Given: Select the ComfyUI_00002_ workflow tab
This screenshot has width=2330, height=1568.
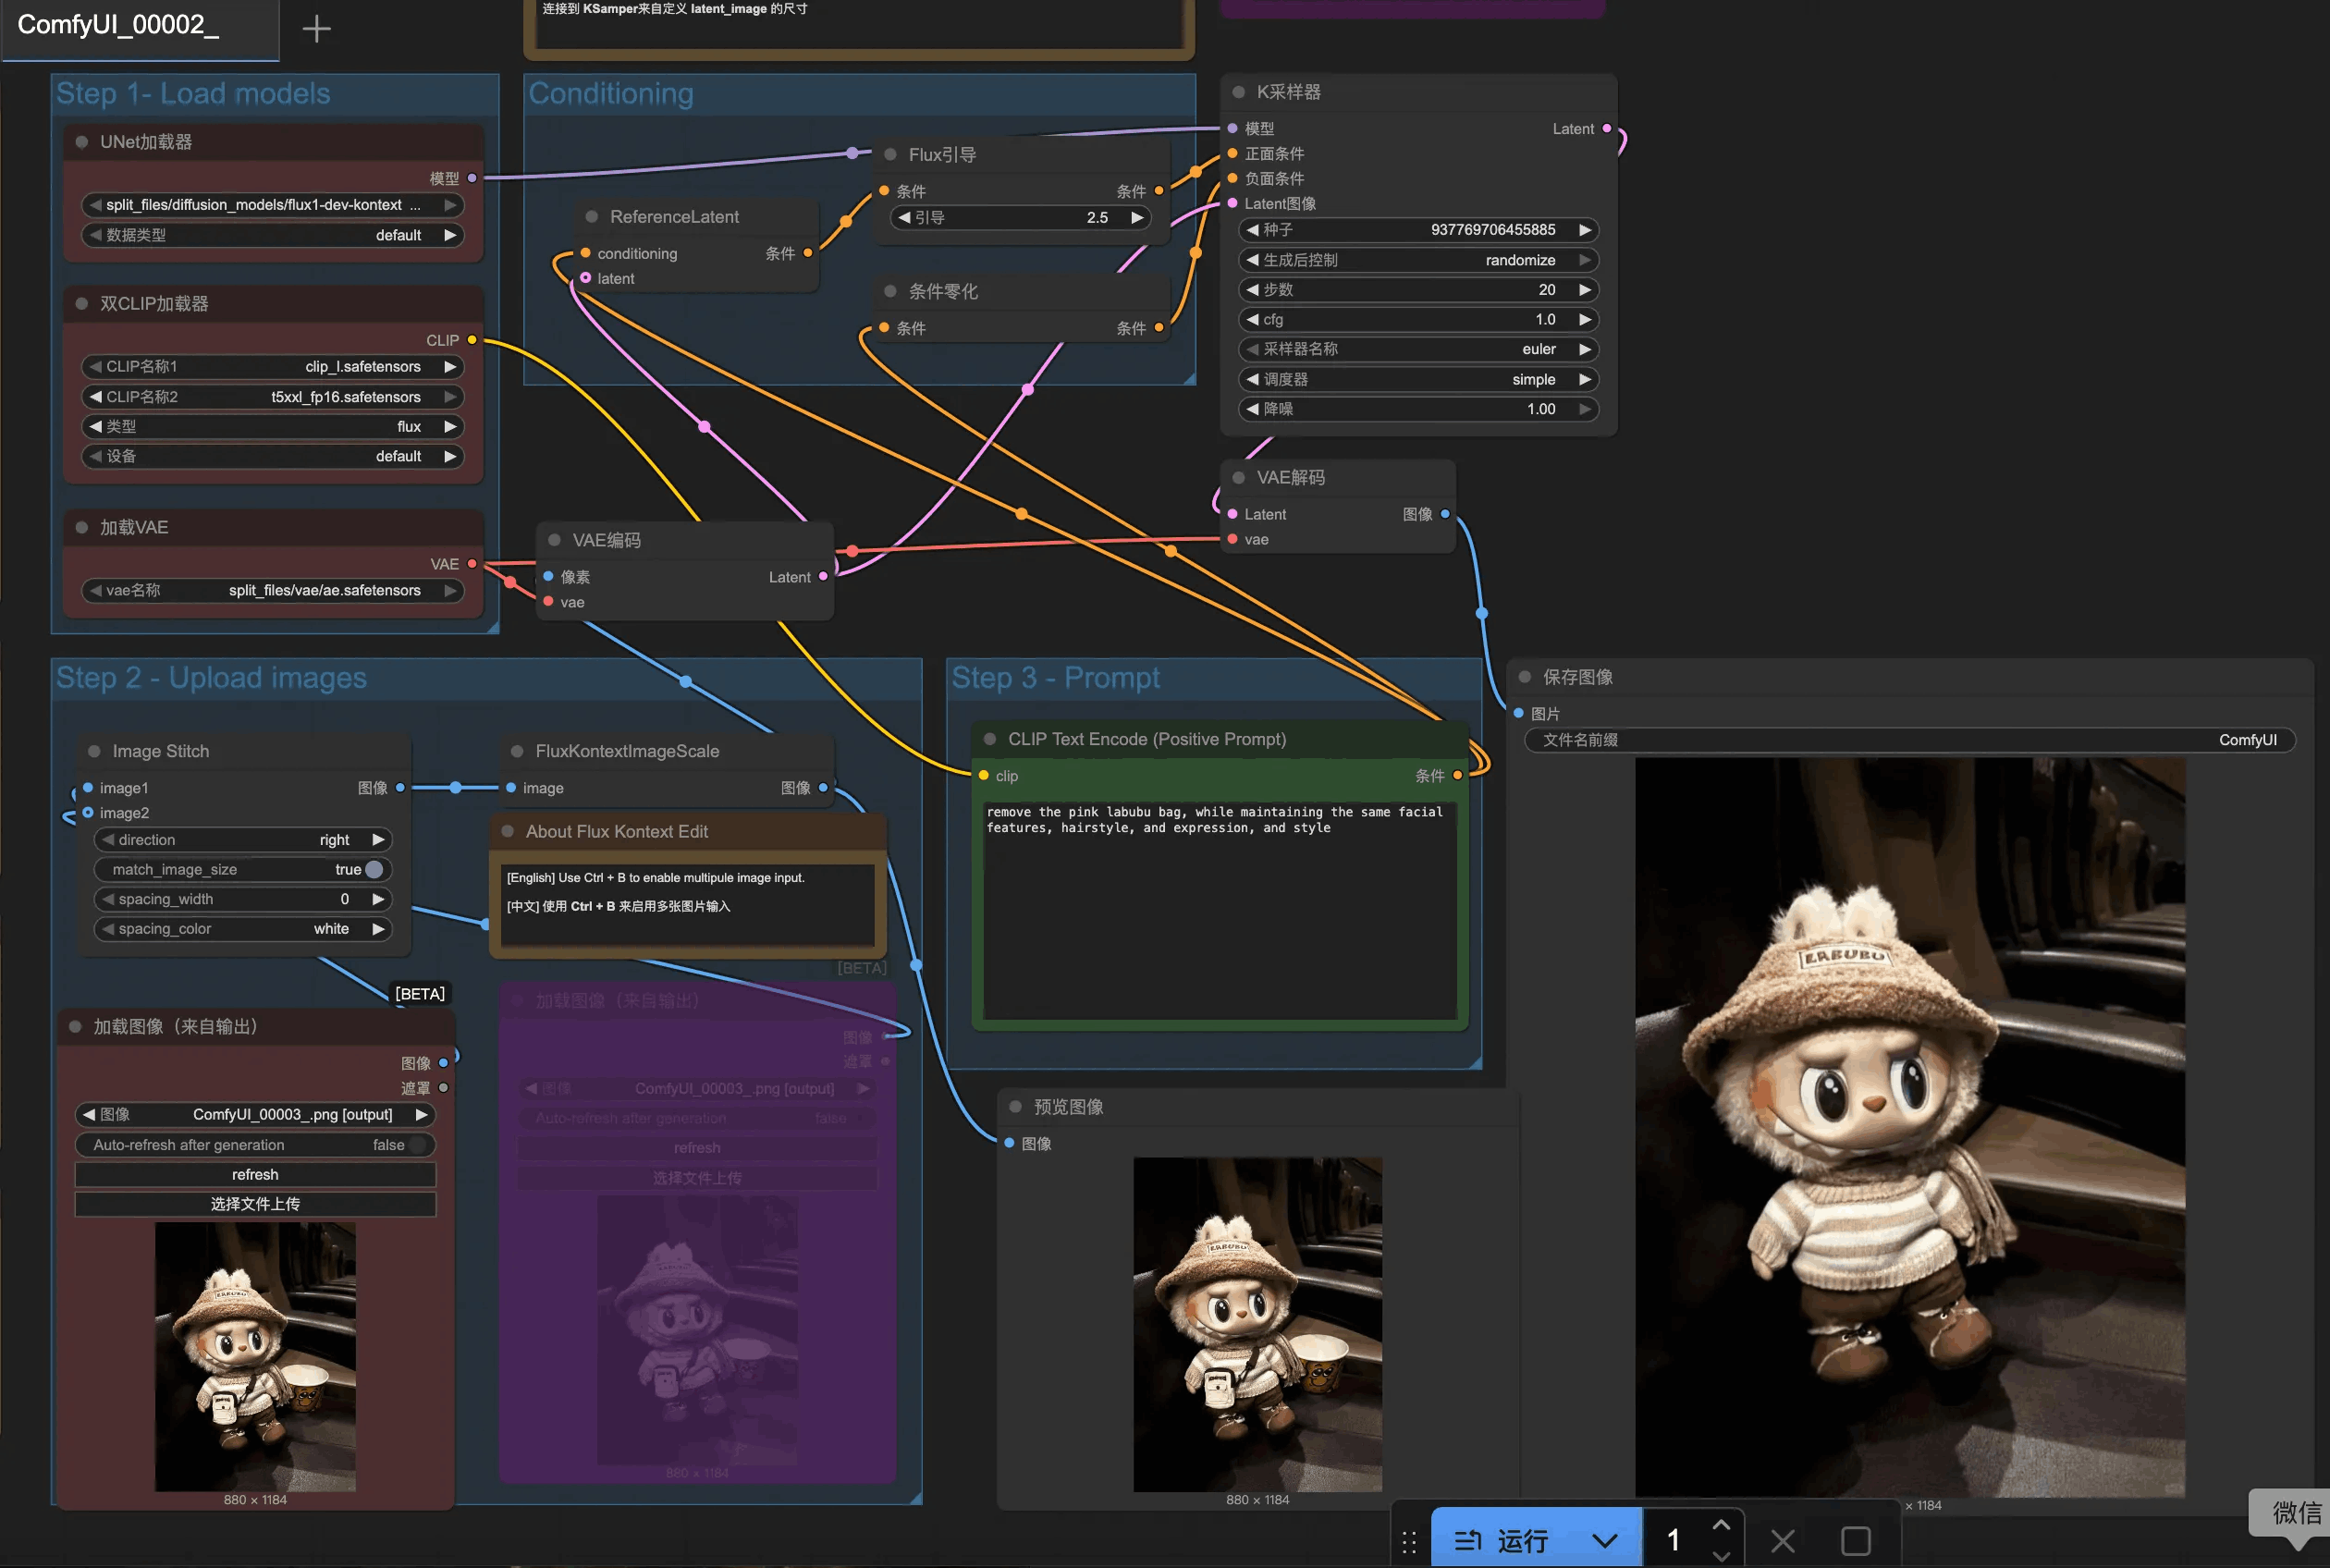Looking at the screenshot, I should coord(120,27).
